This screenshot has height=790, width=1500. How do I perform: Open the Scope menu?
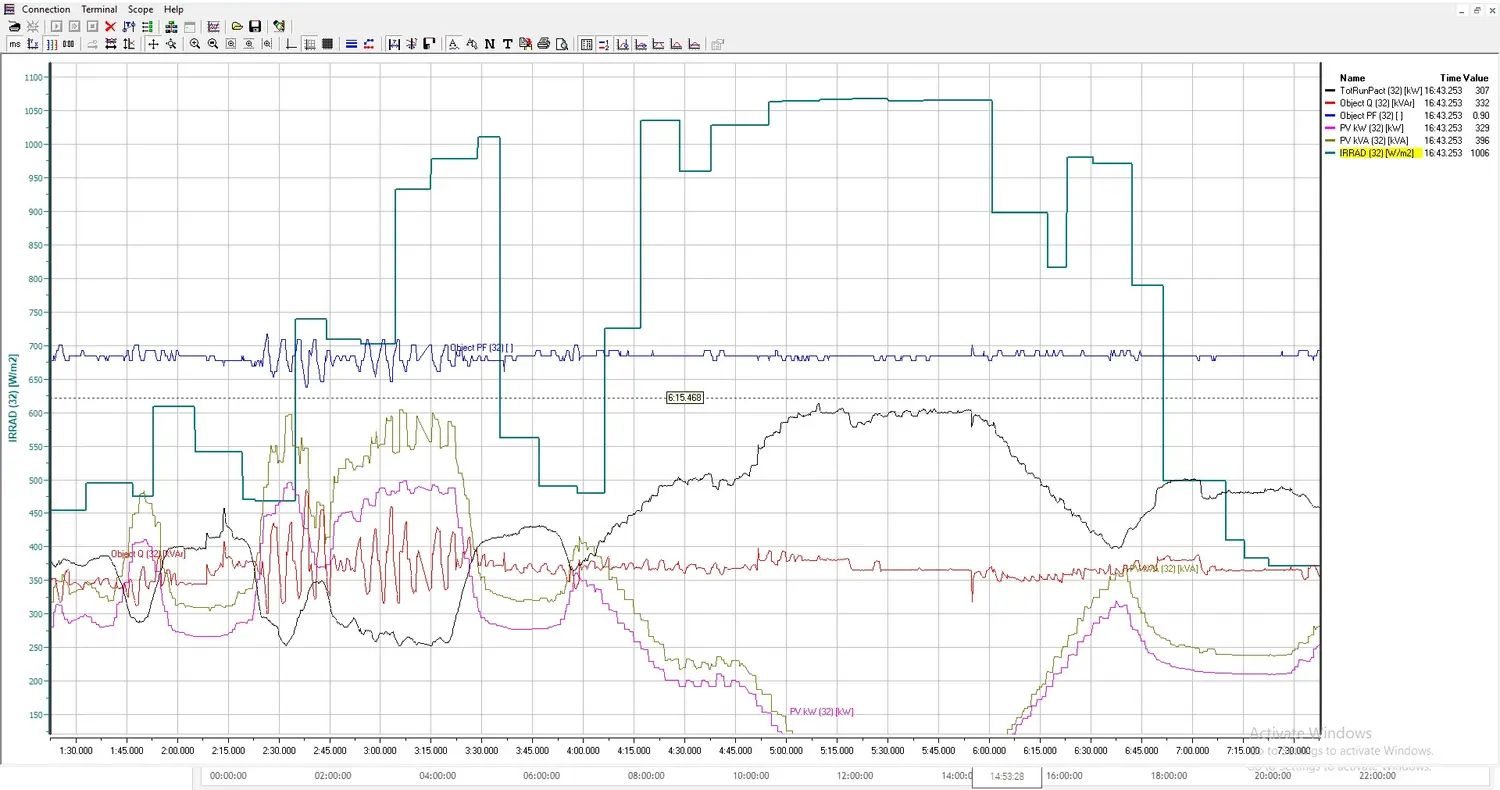click(x=140, y=9)
